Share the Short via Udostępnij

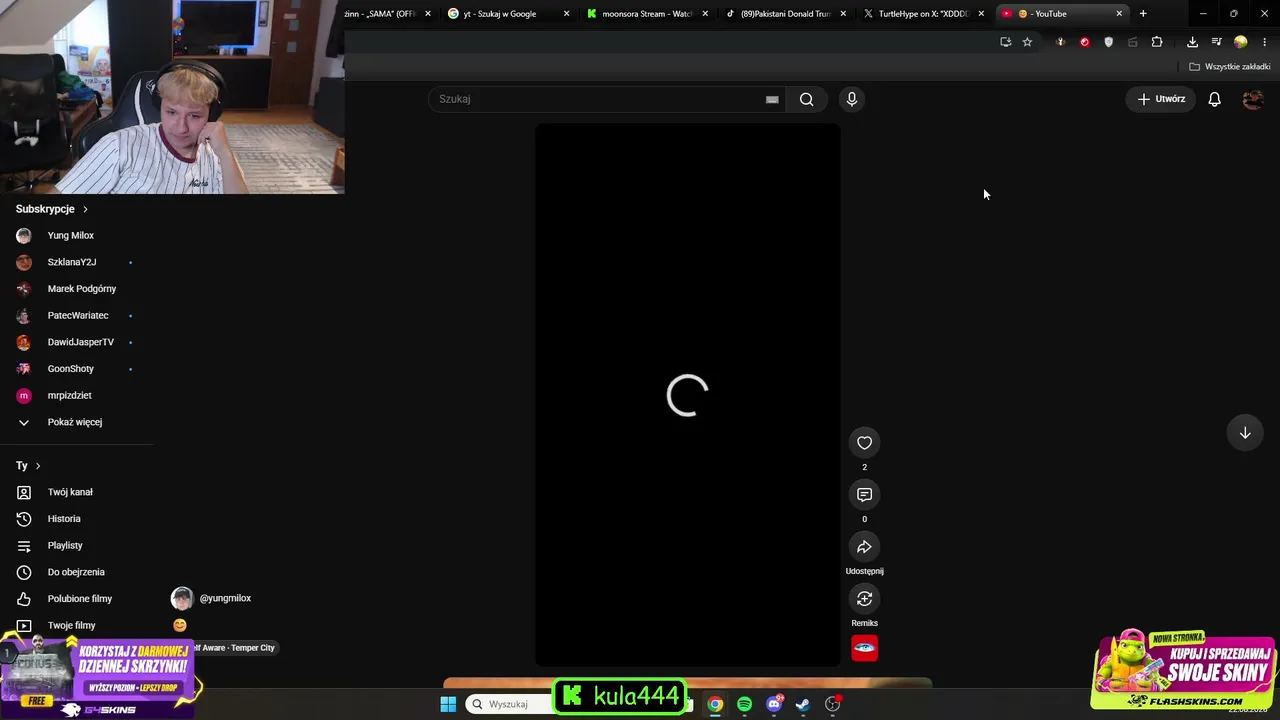point(865,547)
